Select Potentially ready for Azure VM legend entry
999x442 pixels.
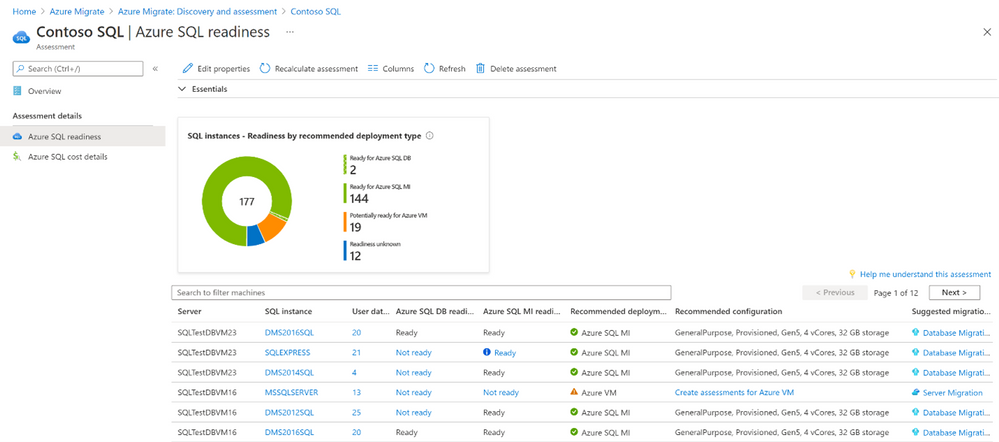click(x=385, y=223)
